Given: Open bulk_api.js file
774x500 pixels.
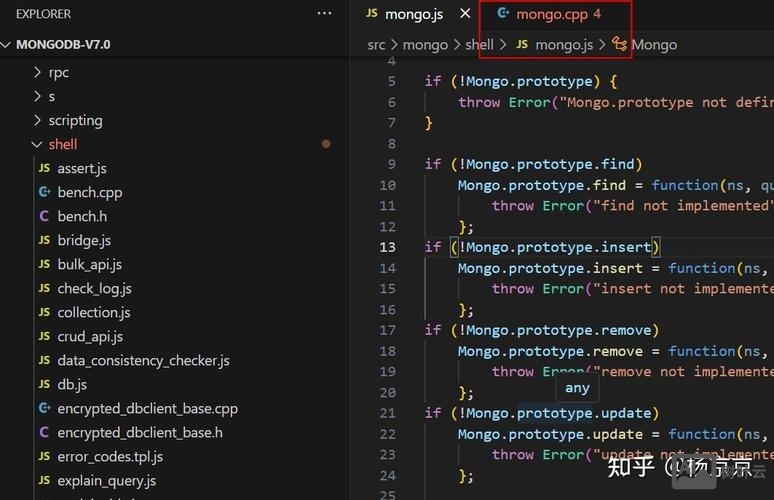Looking at the screenshot, I should tap(89, 265).
